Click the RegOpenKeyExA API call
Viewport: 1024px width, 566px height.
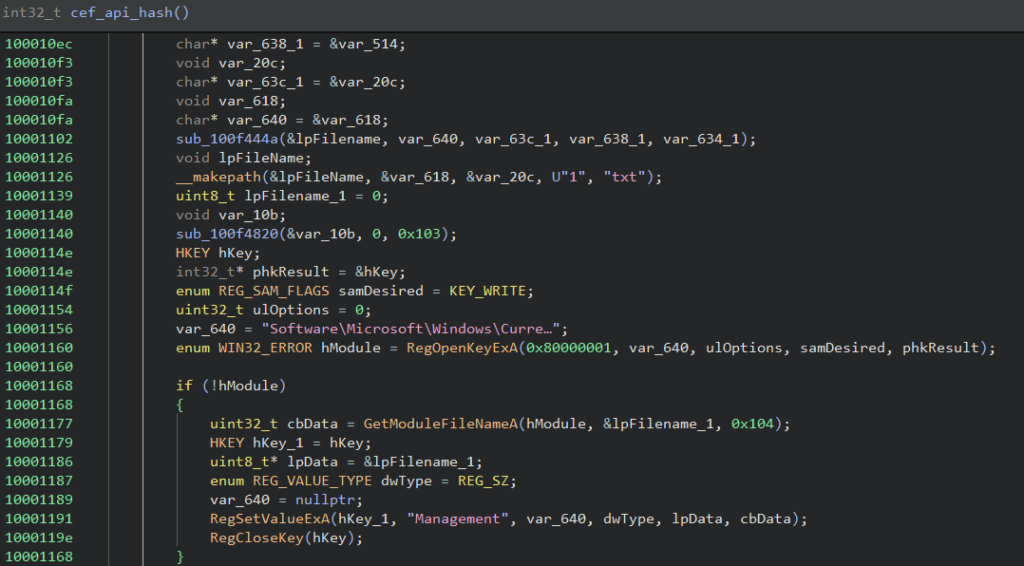pyautogui.click(x=462, y=348)
